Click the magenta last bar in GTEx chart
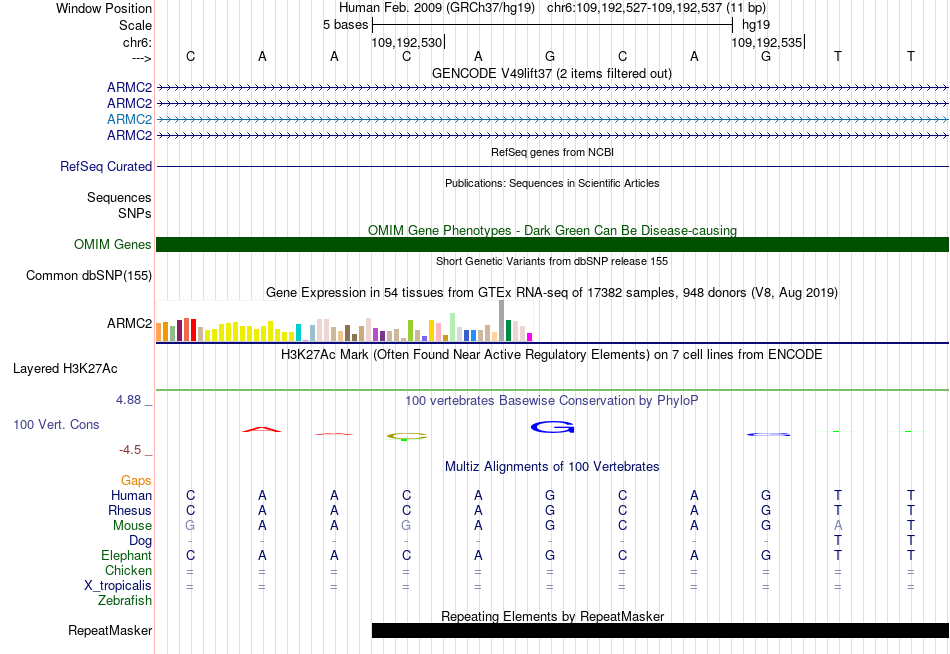 [530, 337]
